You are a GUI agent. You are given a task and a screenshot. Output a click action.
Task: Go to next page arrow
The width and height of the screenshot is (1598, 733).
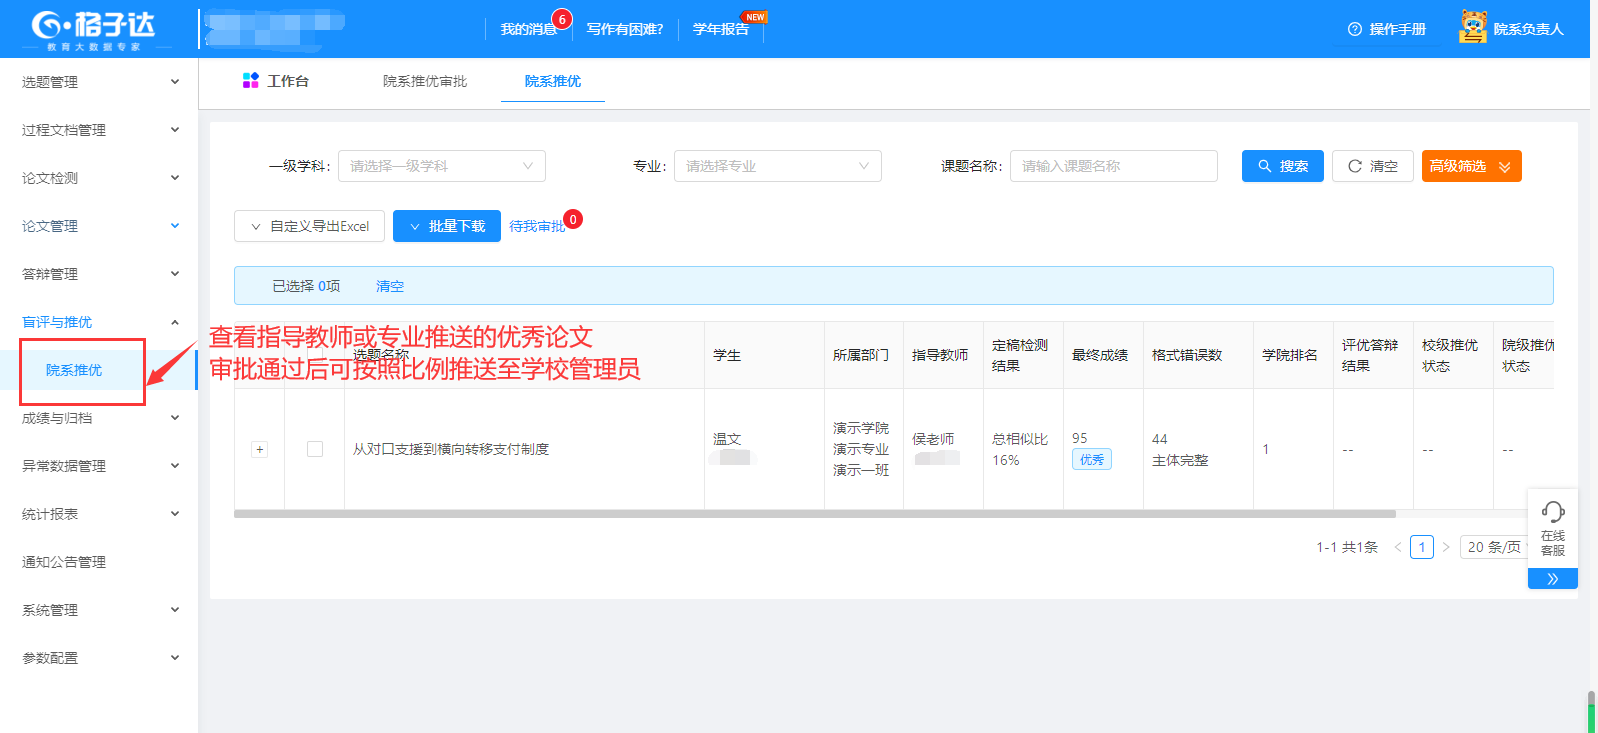[x=1446, y=547]
